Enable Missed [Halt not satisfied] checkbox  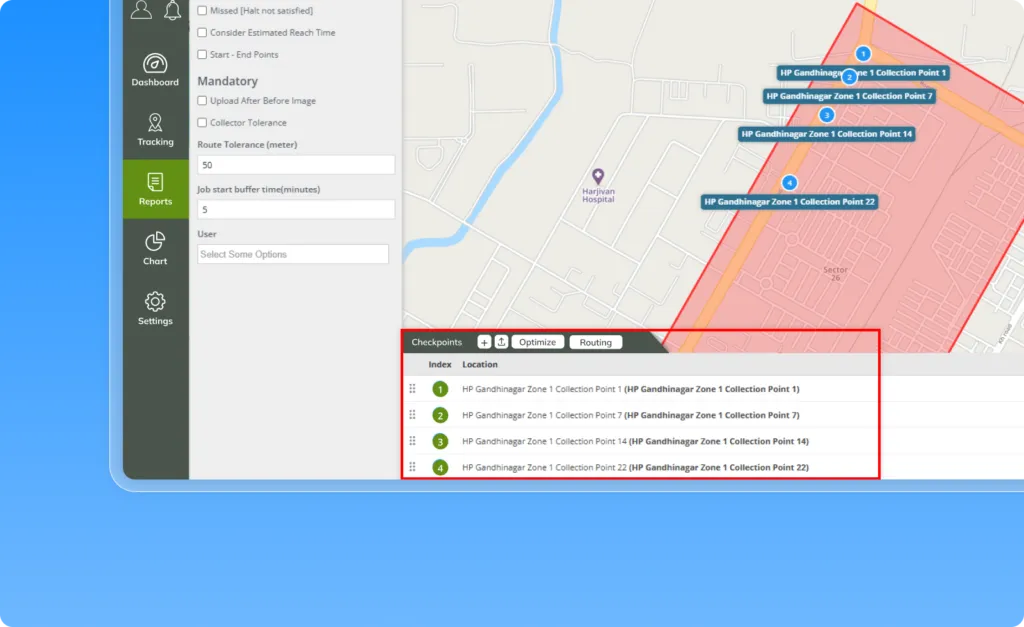[202, 11]
